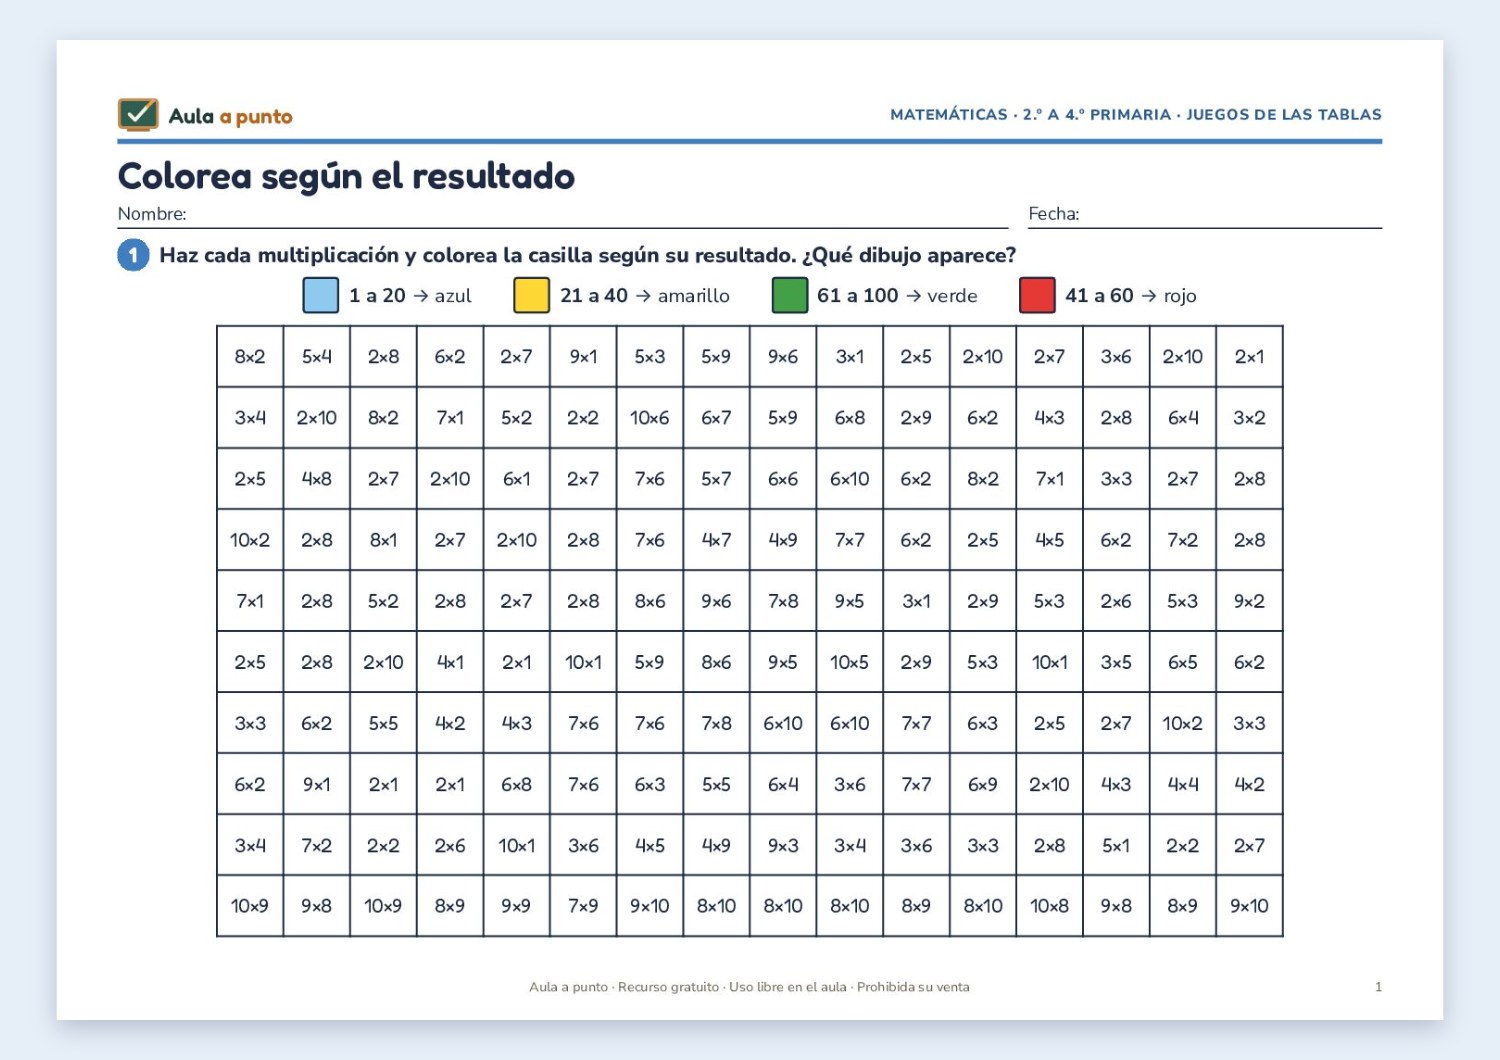Click the page number 1 in the footer
1500x1060 pixels.
[x=1378, y=987]
